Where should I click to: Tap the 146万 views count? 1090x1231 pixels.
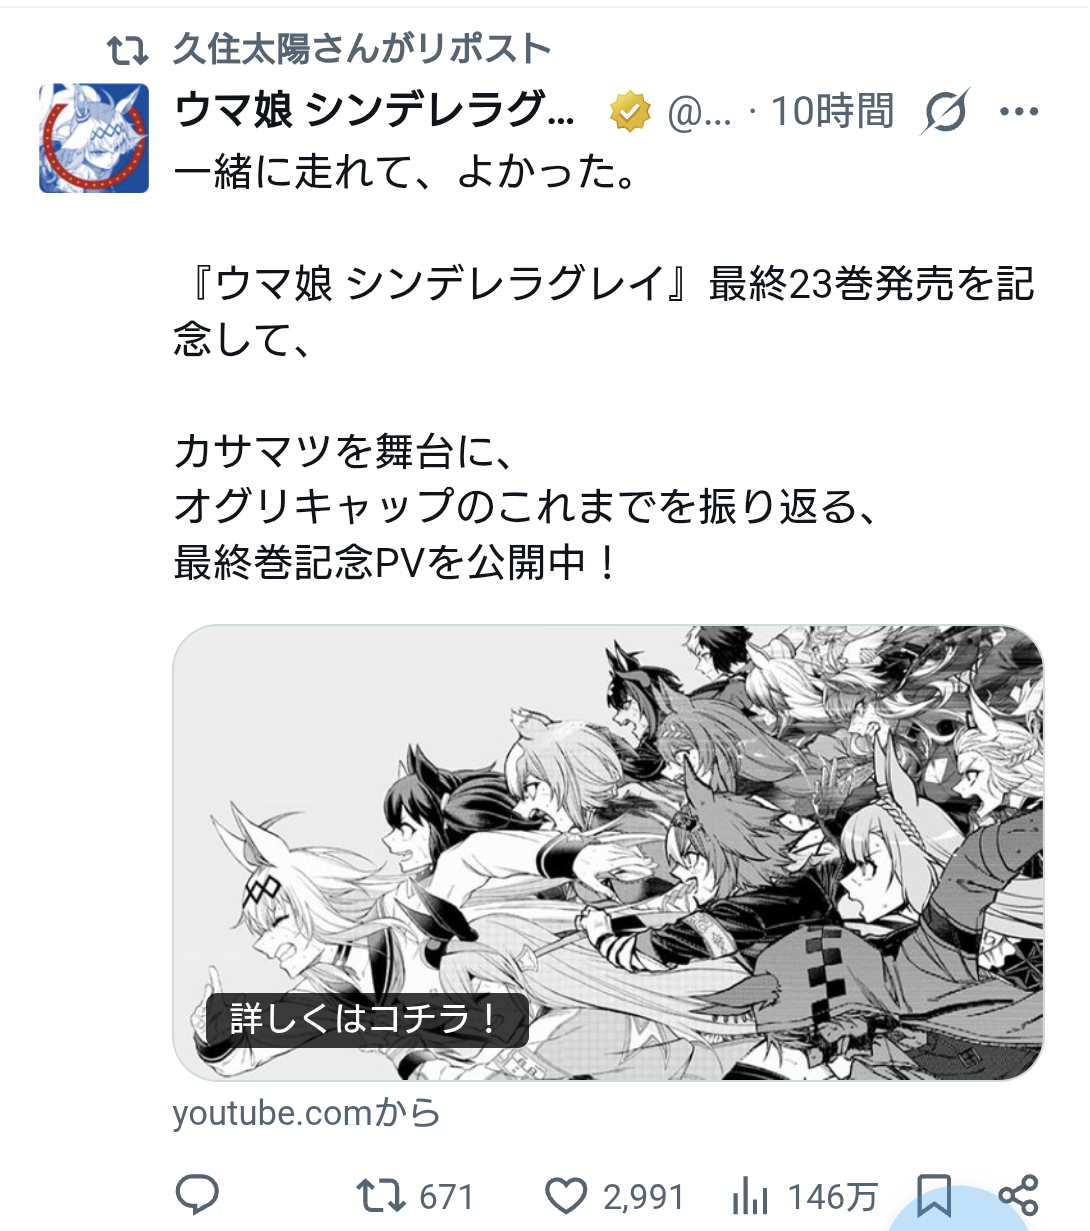(833, 1196)
